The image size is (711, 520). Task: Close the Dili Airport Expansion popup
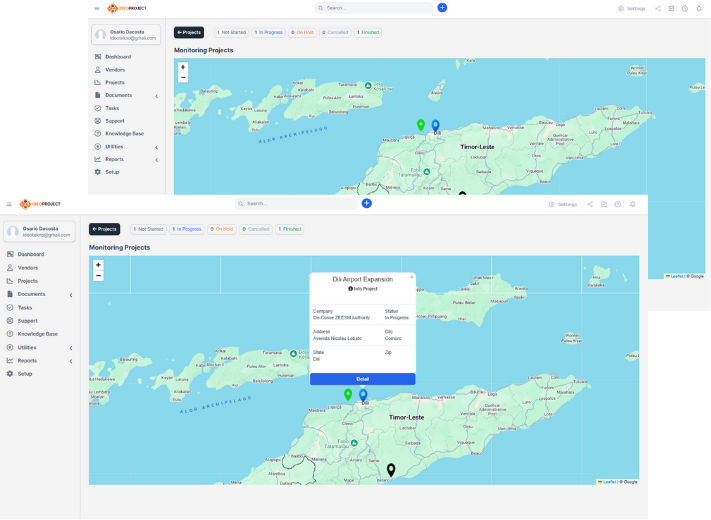(411, 277)
